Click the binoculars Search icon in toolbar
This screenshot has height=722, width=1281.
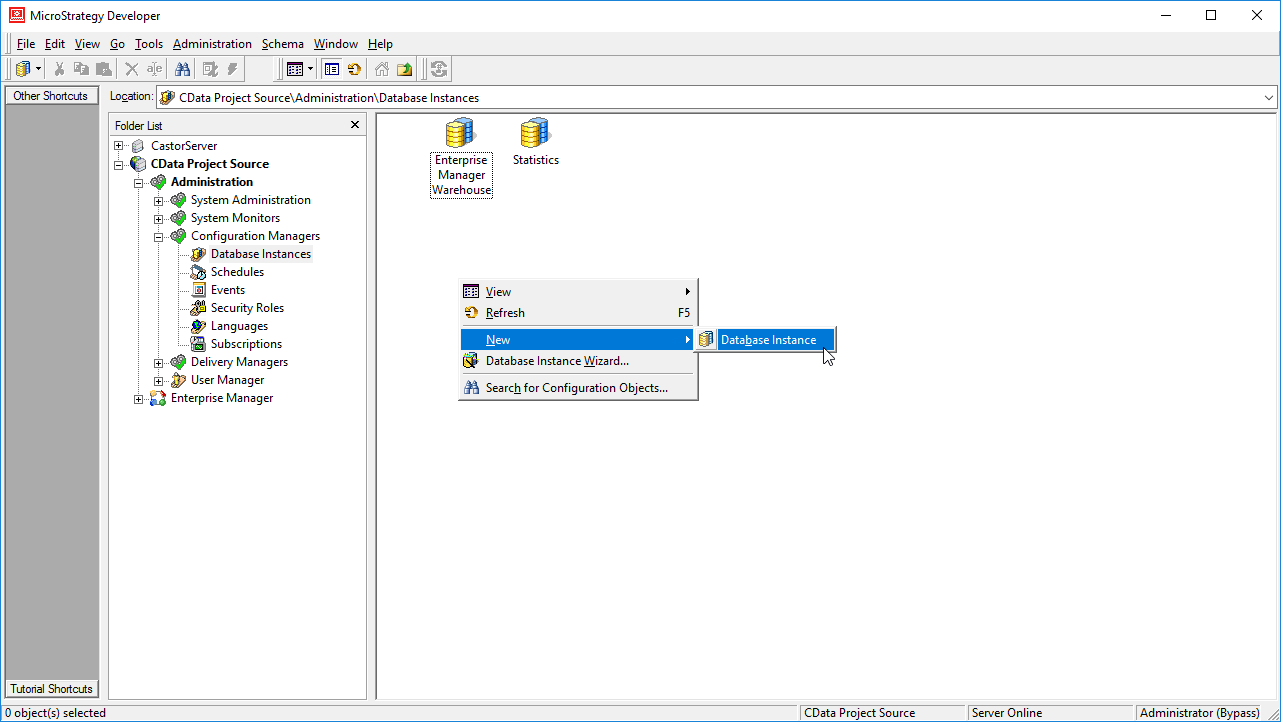click(183, 69)
